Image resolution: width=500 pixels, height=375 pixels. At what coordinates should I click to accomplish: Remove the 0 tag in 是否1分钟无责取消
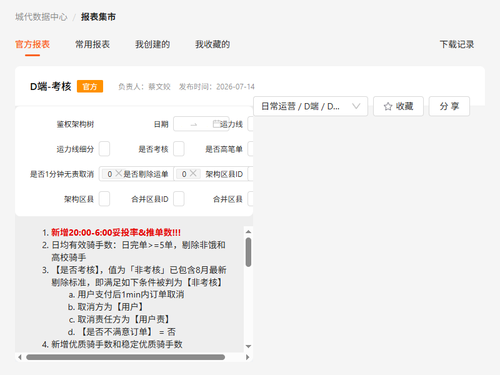coord(119,173)
